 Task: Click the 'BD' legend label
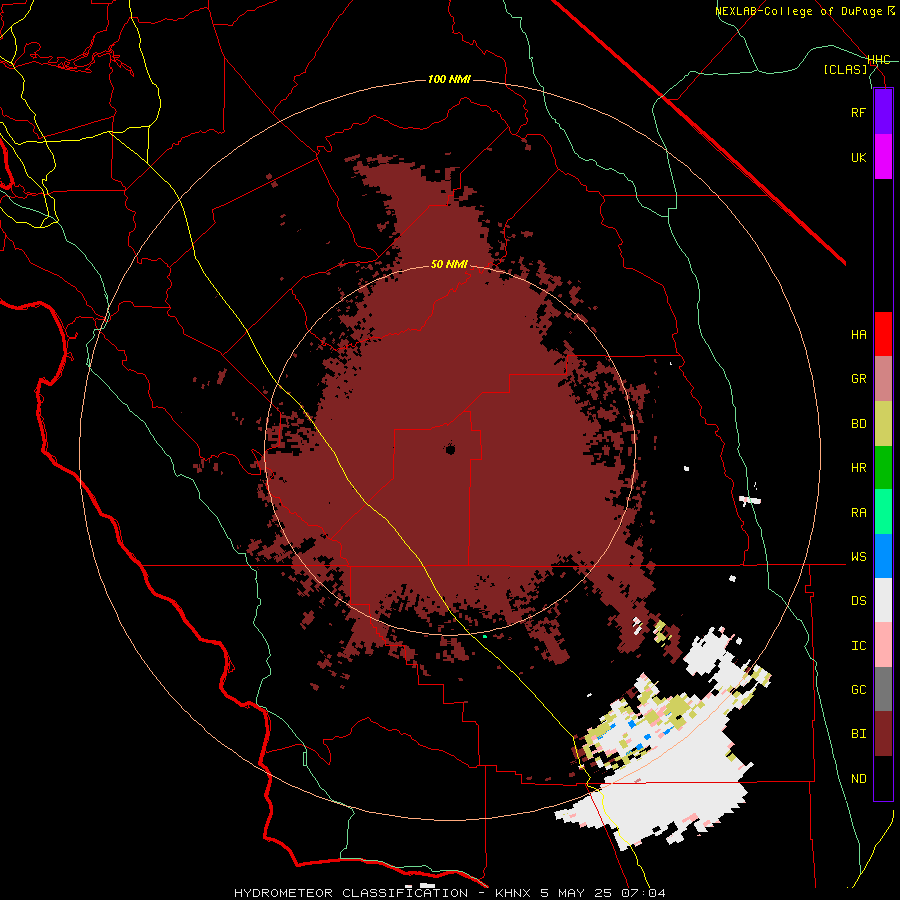coord(858,424)
